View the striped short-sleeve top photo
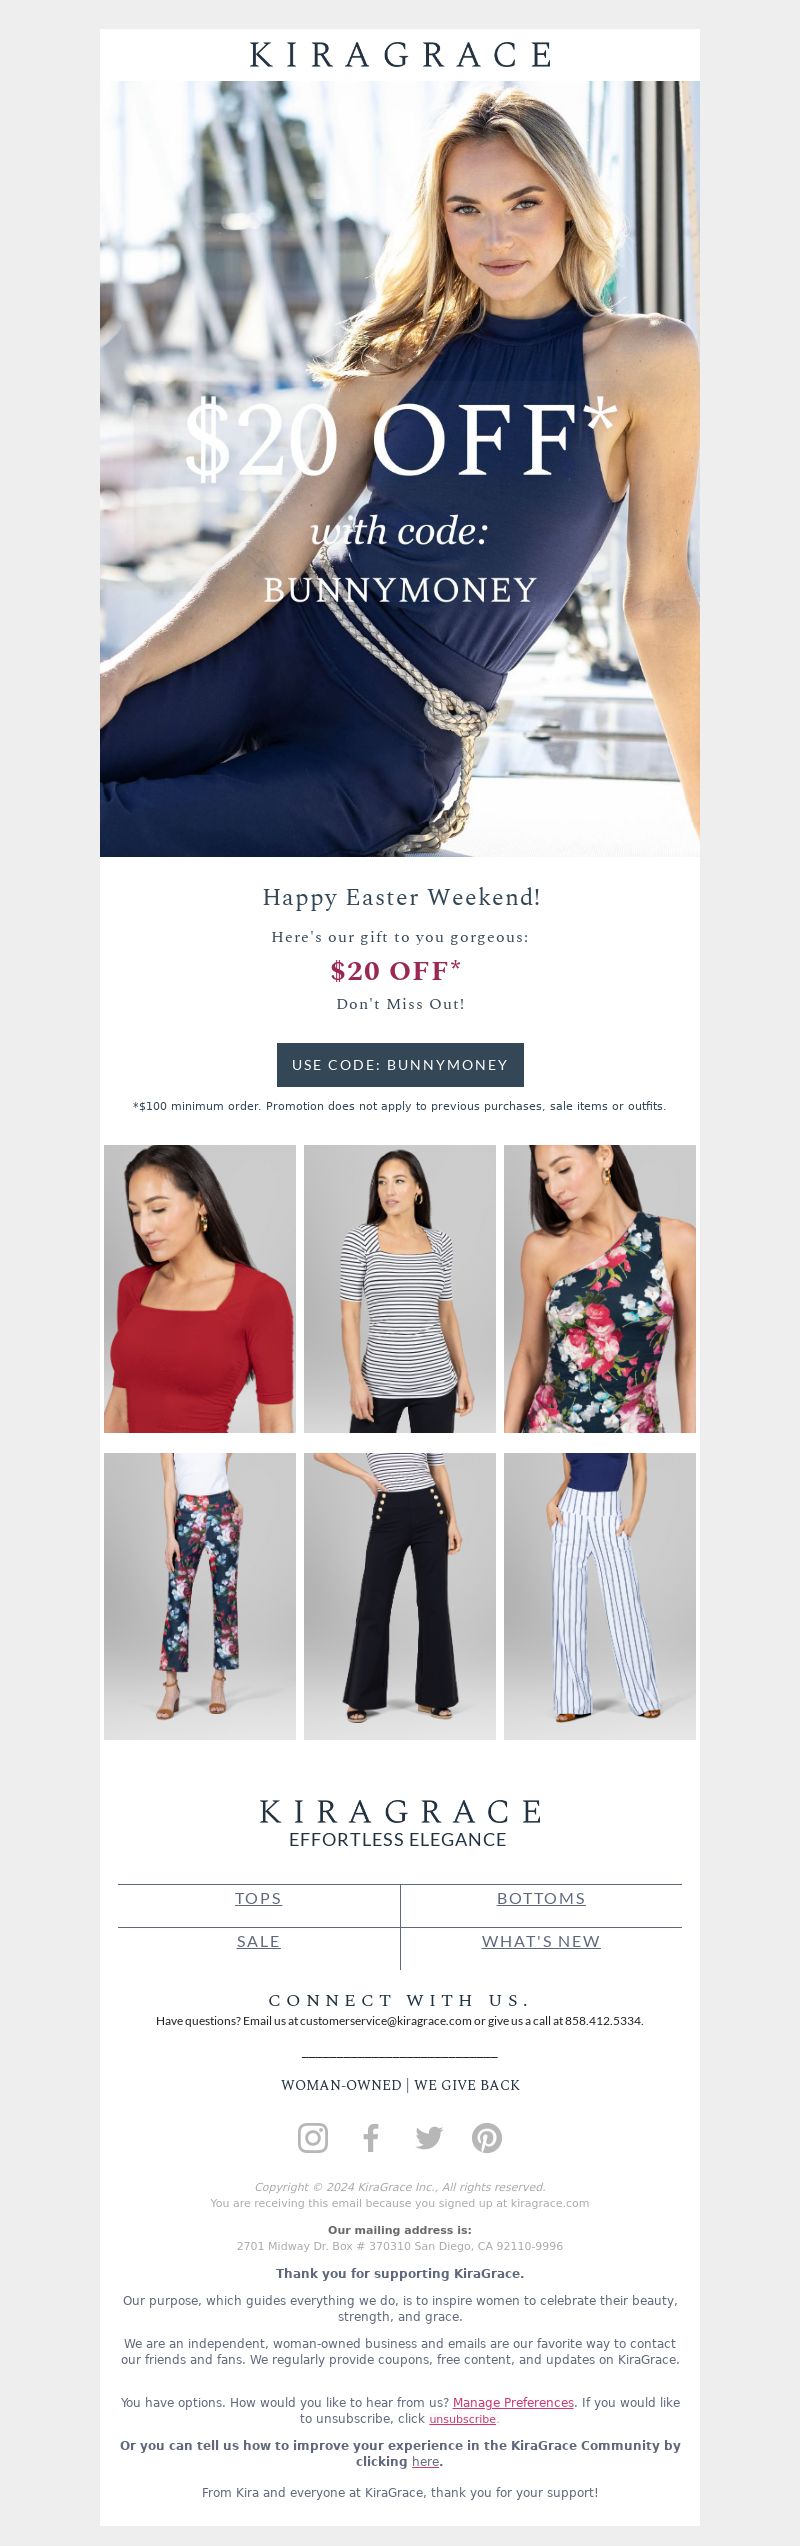The height and width of the screenshot is (2546, 800). 400,1289
